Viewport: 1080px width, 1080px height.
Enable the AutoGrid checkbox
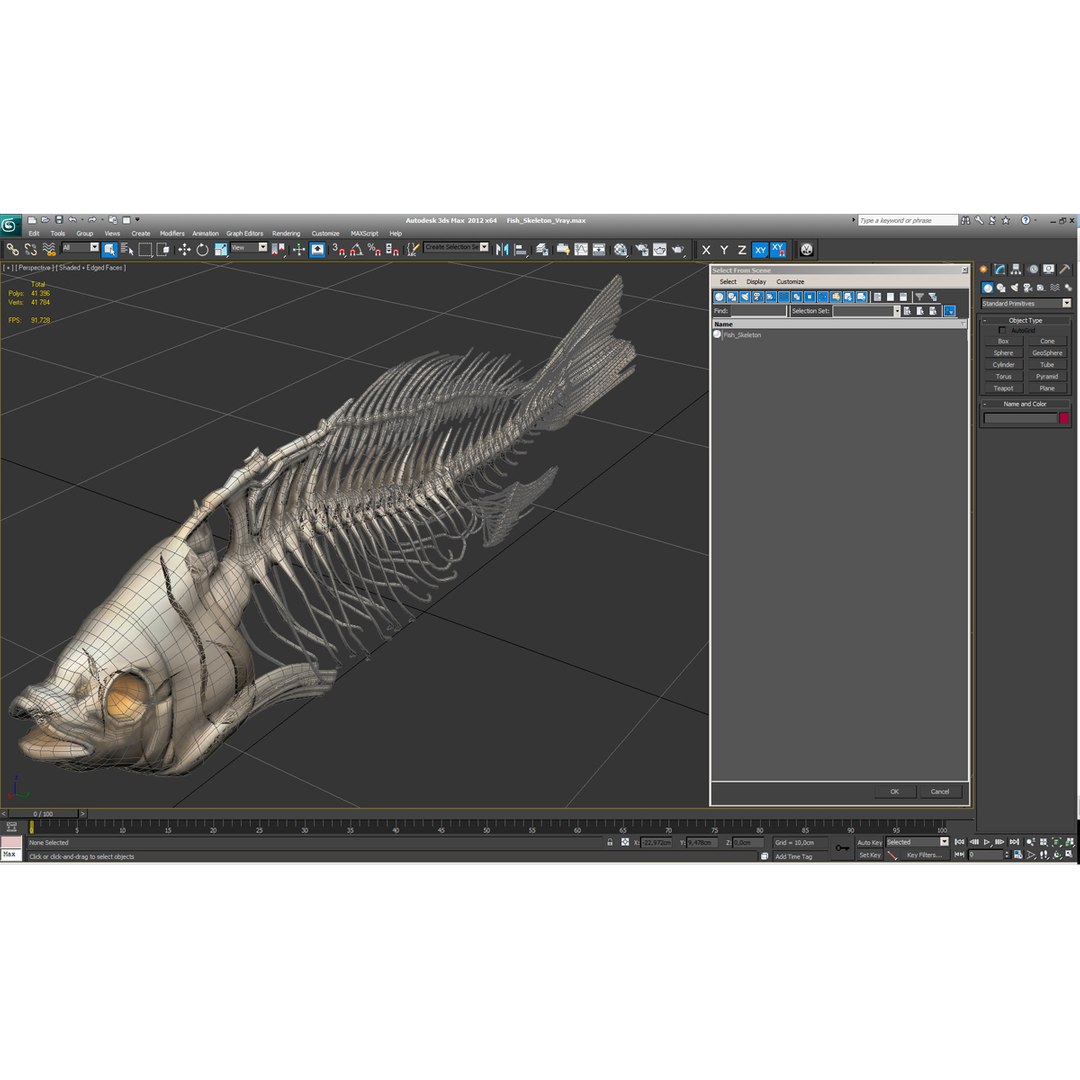1002,331
